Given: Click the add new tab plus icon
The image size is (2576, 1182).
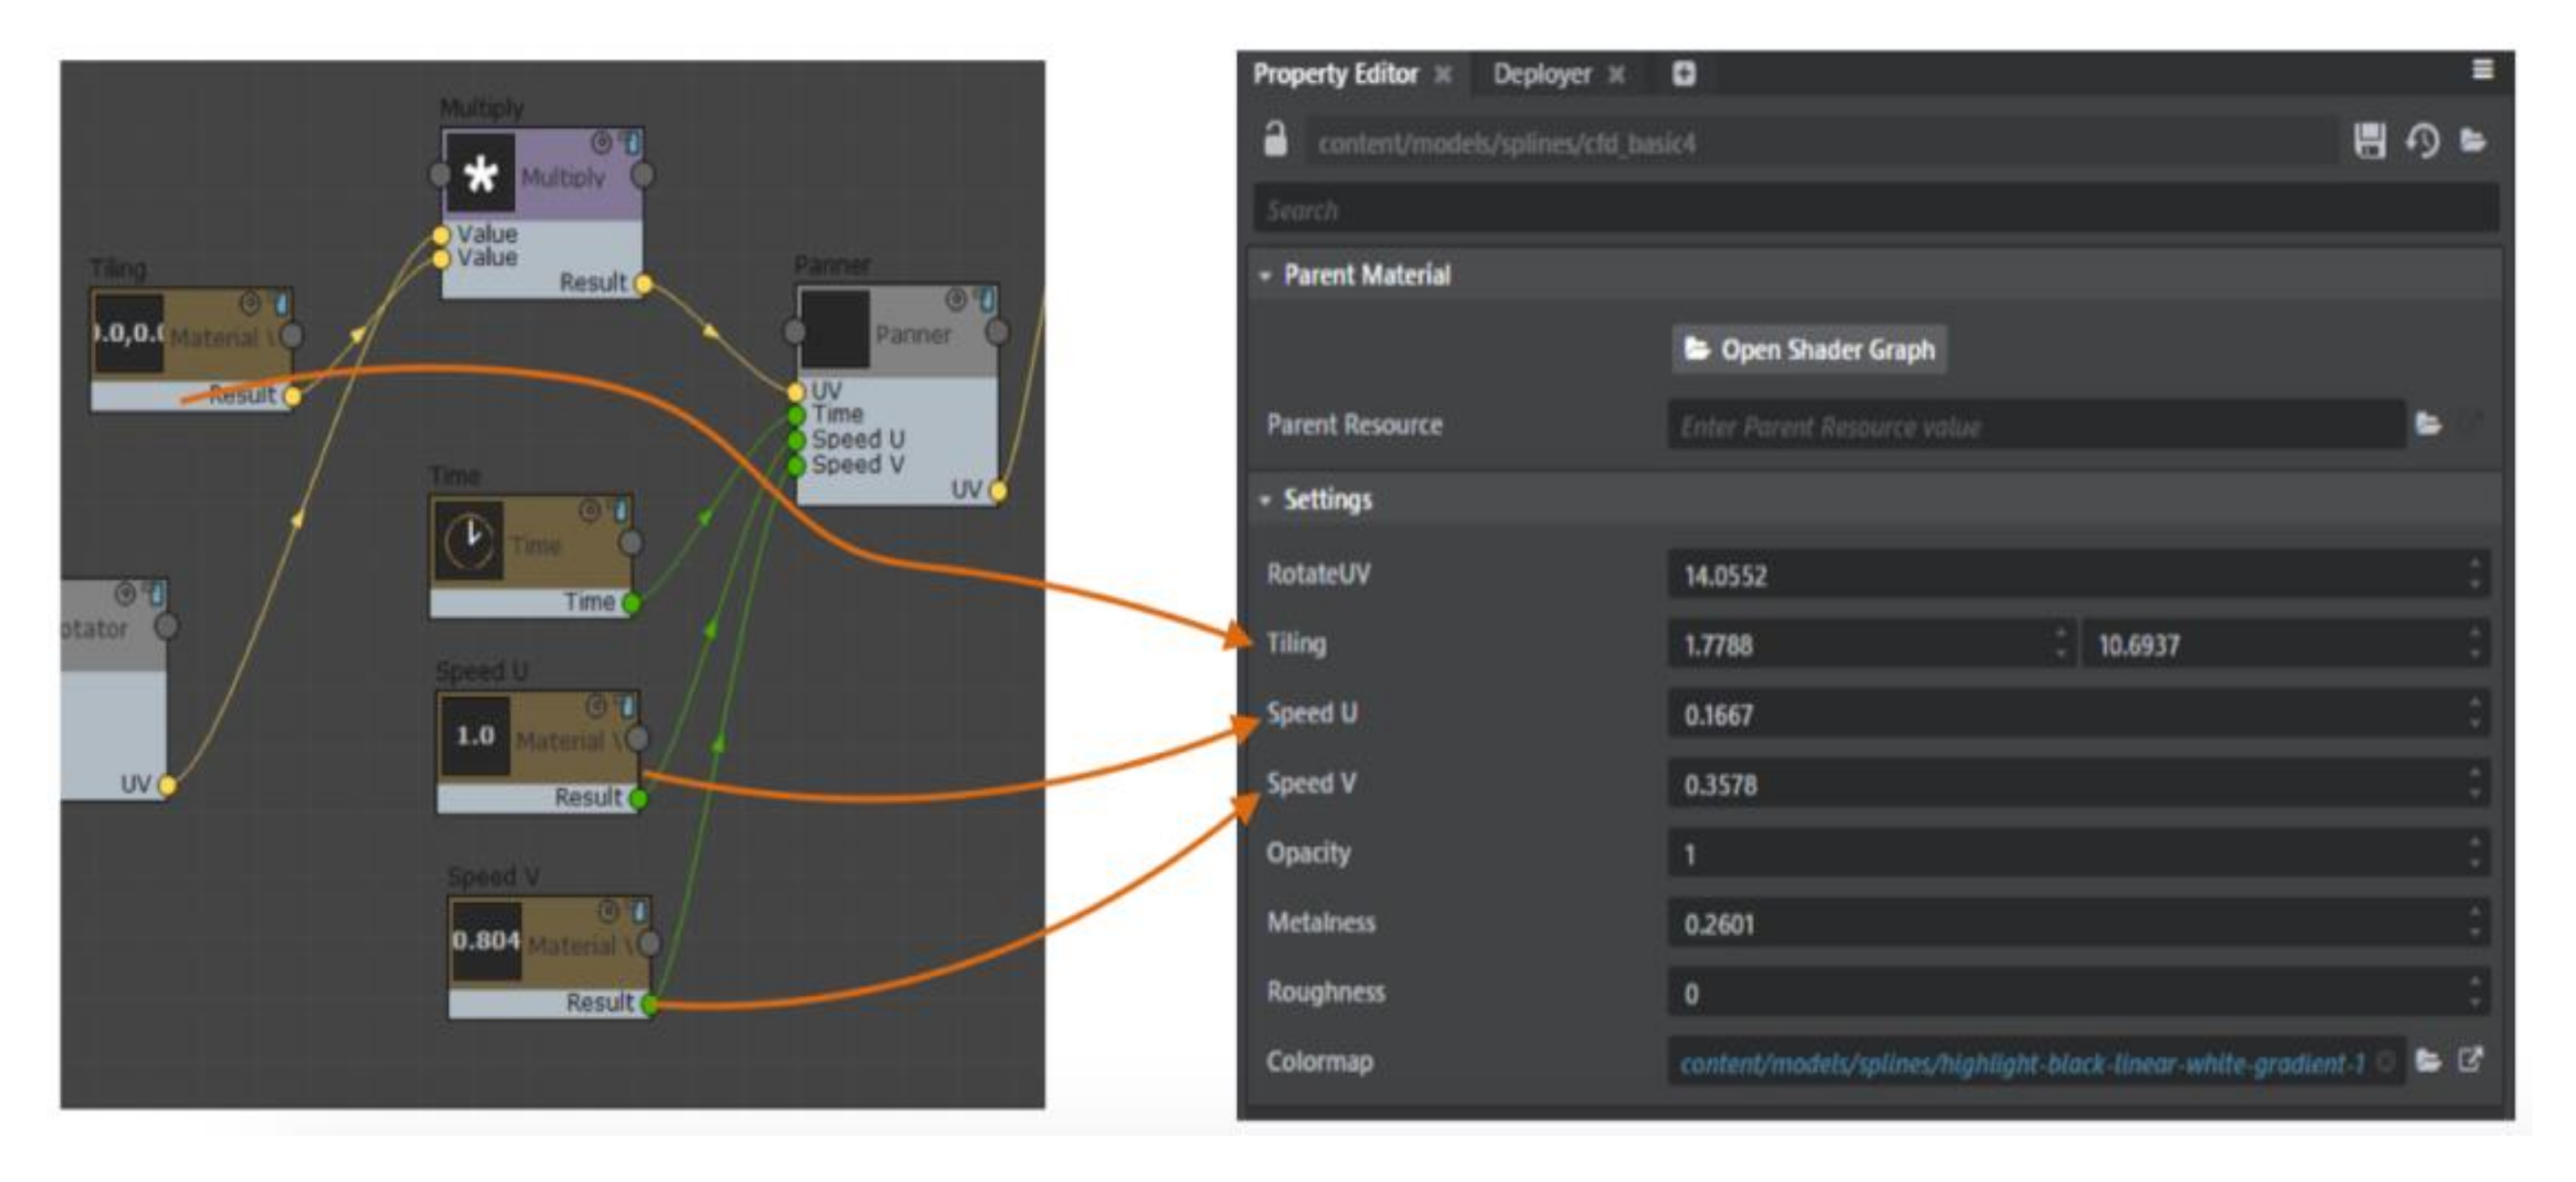Looking at the screenshot, I should tap(1684, 73).
